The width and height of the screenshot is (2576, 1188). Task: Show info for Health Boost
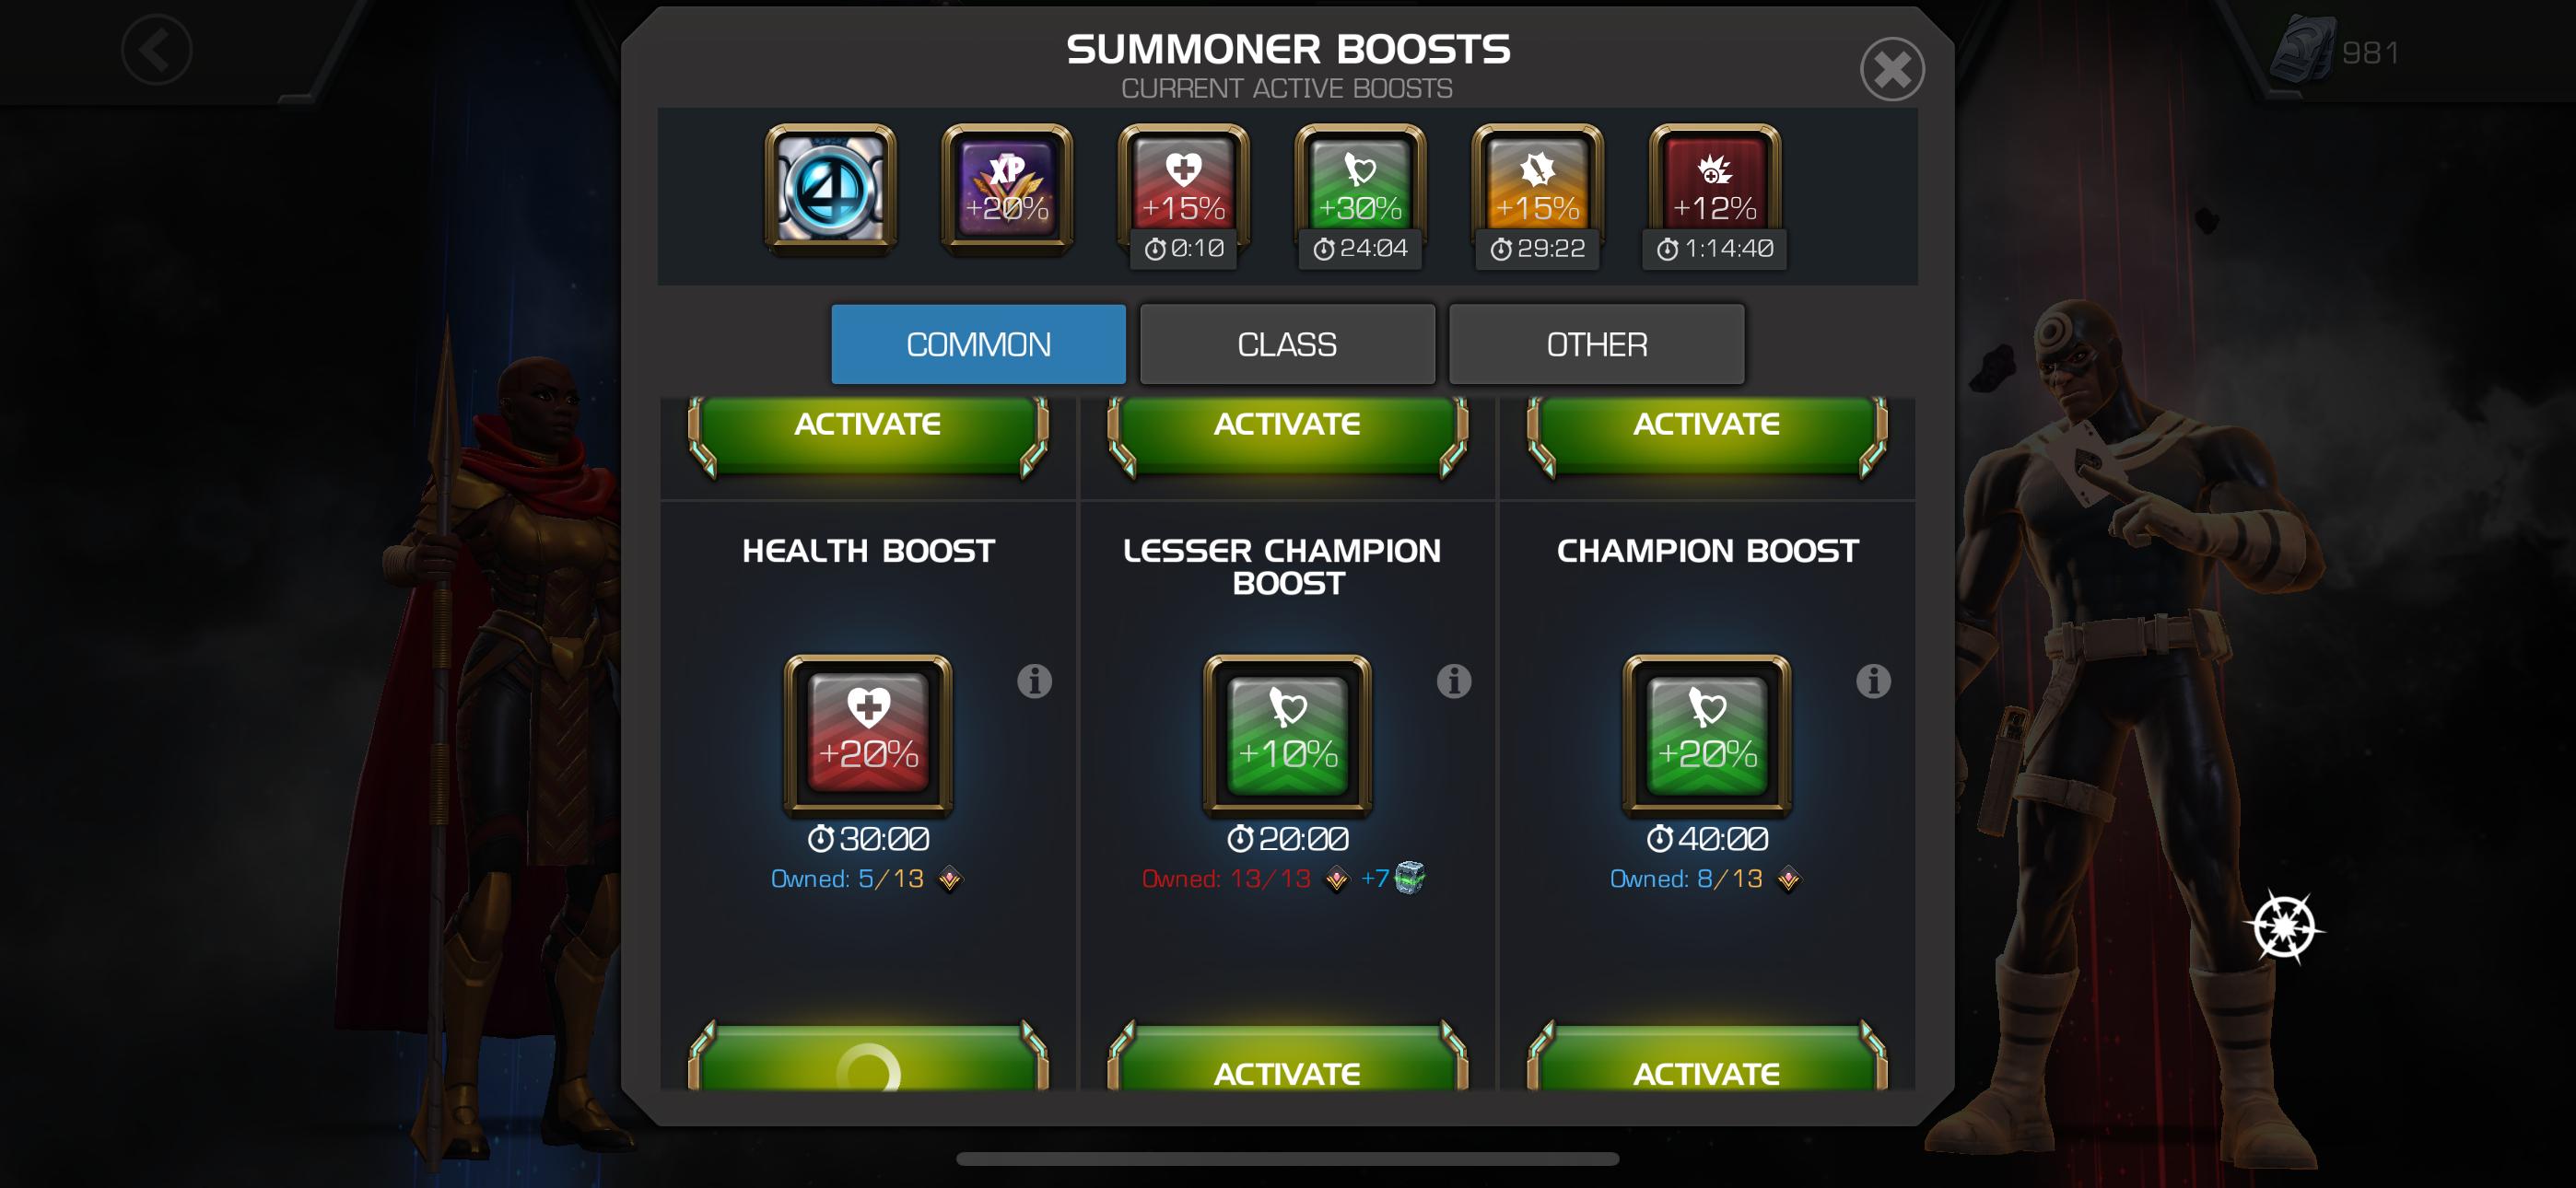(1035, 681)
